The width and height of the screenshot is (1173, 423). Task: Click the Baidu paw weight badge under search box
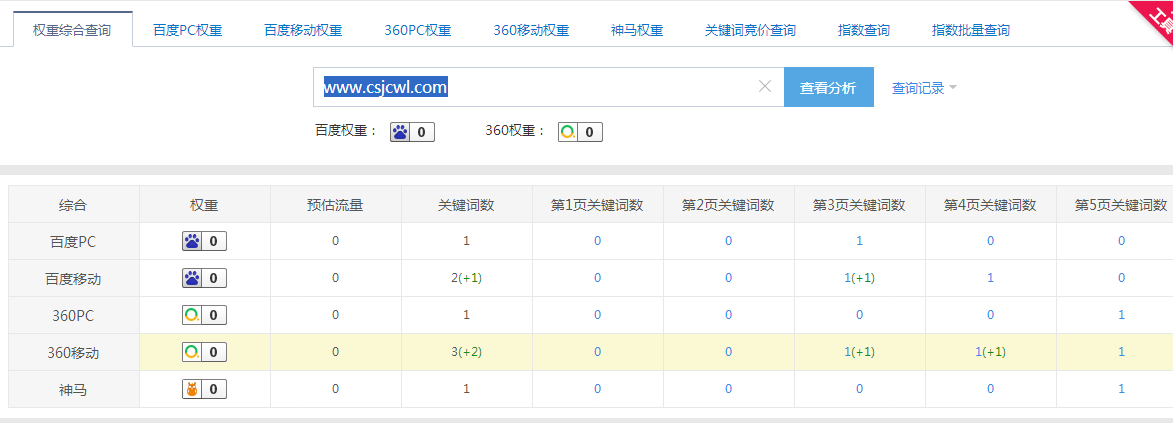(412, 131)
